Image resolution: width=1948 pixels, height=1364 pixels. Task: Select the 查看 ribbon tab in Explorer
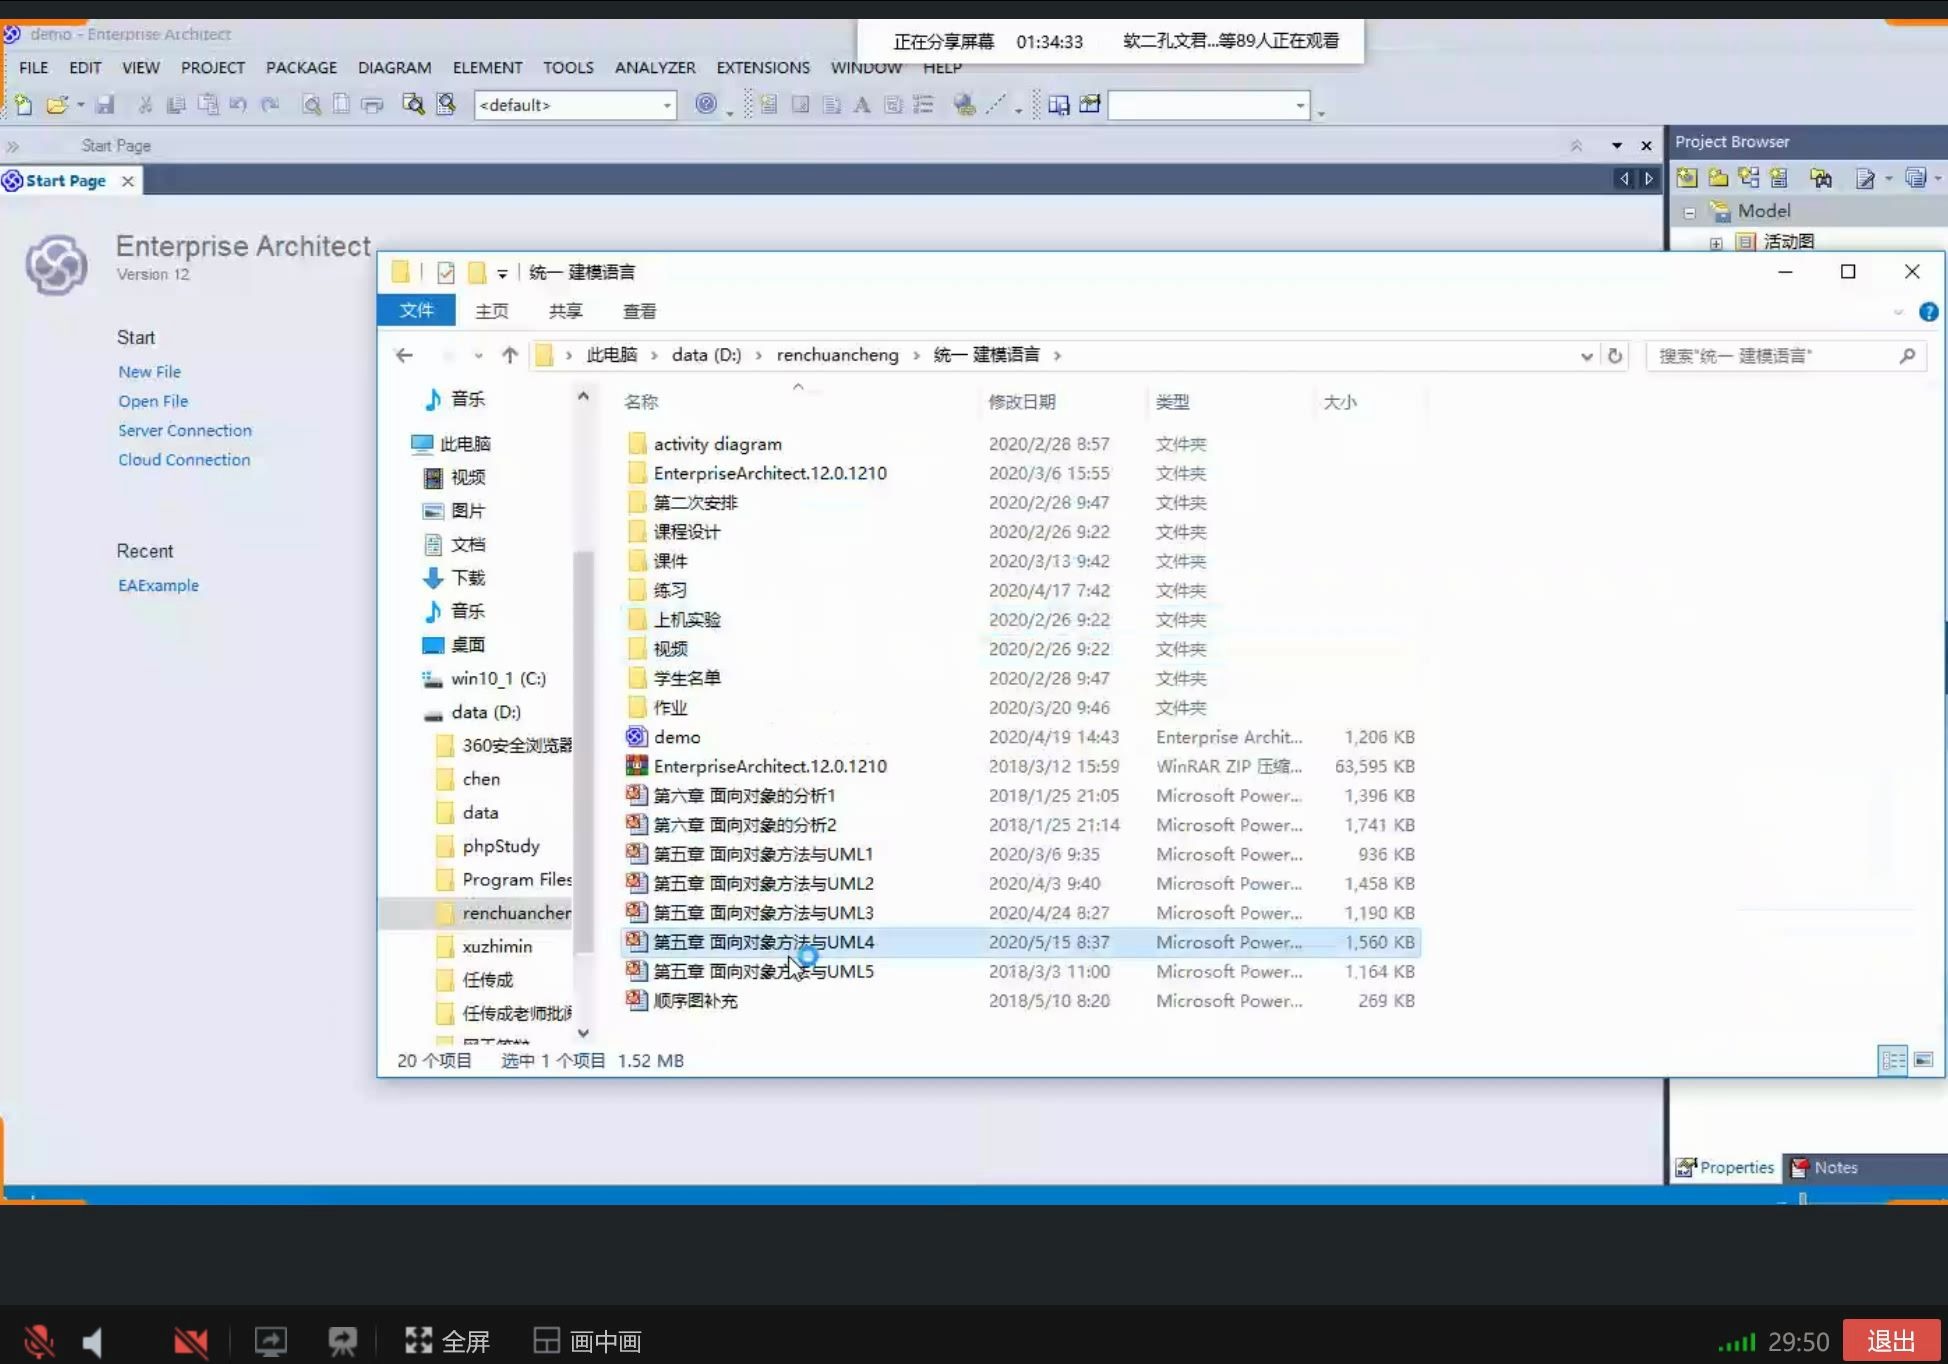click(639, 311)
